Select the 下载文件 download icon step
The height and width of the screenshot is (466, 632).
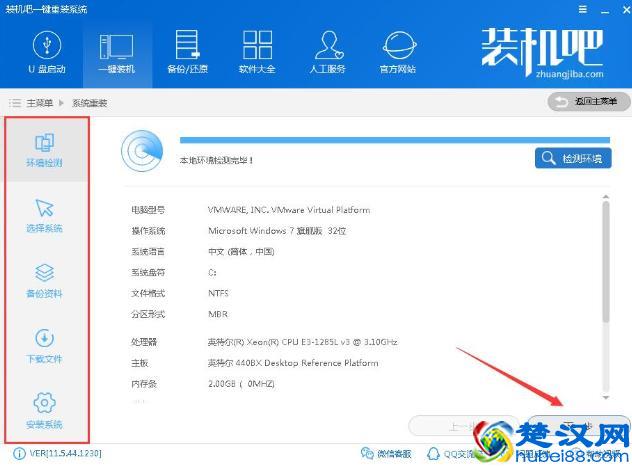click(x=45, y=346)
